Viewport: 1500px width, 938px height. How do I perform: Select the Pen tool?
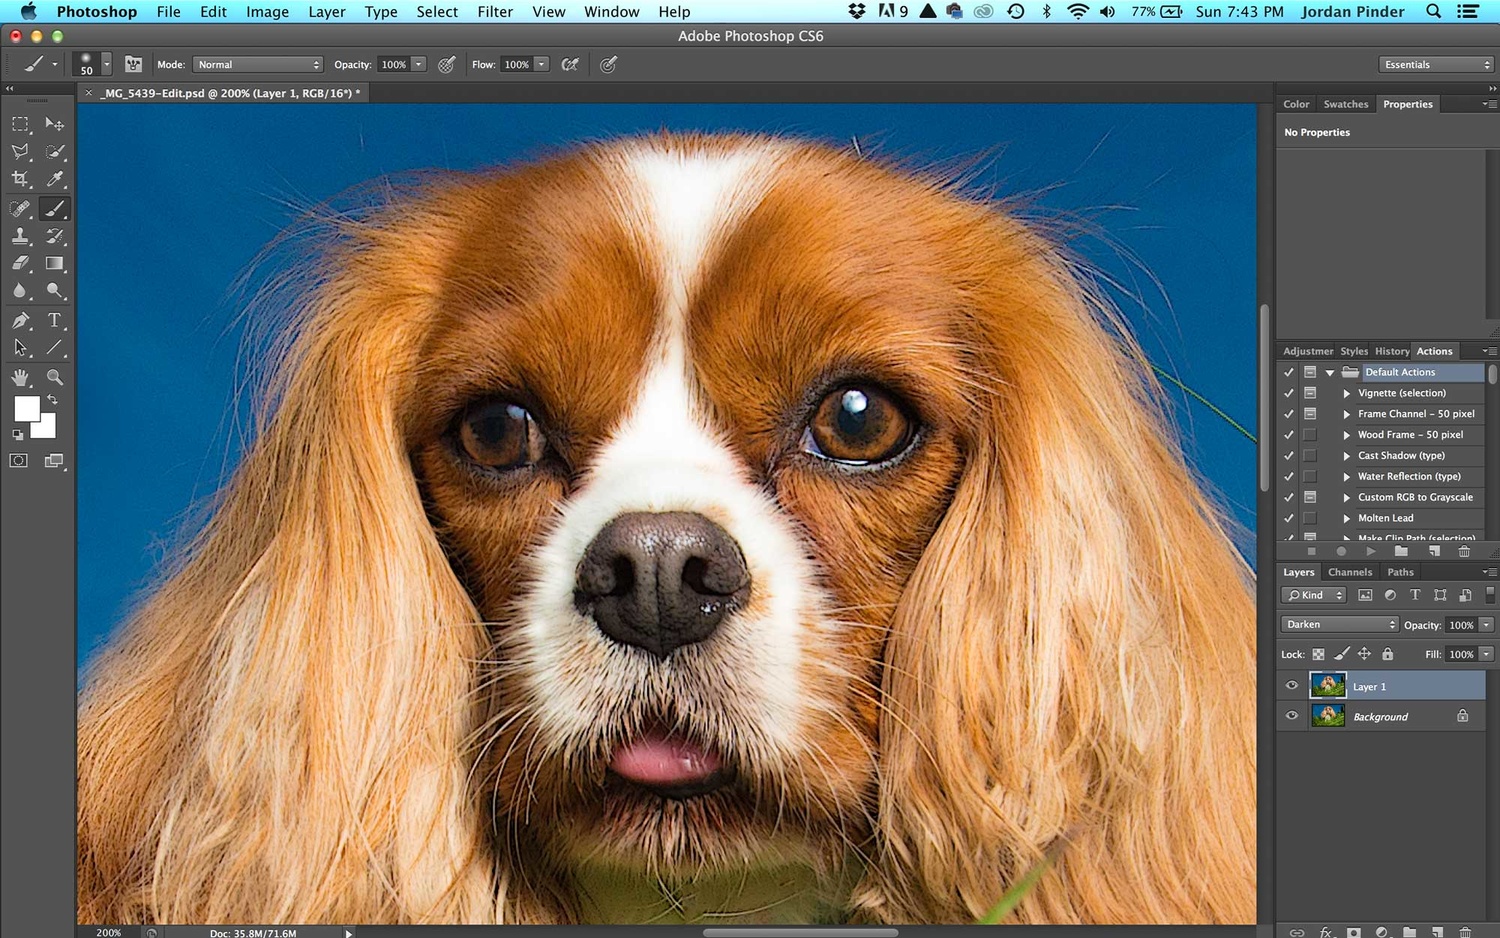[20, 321]
